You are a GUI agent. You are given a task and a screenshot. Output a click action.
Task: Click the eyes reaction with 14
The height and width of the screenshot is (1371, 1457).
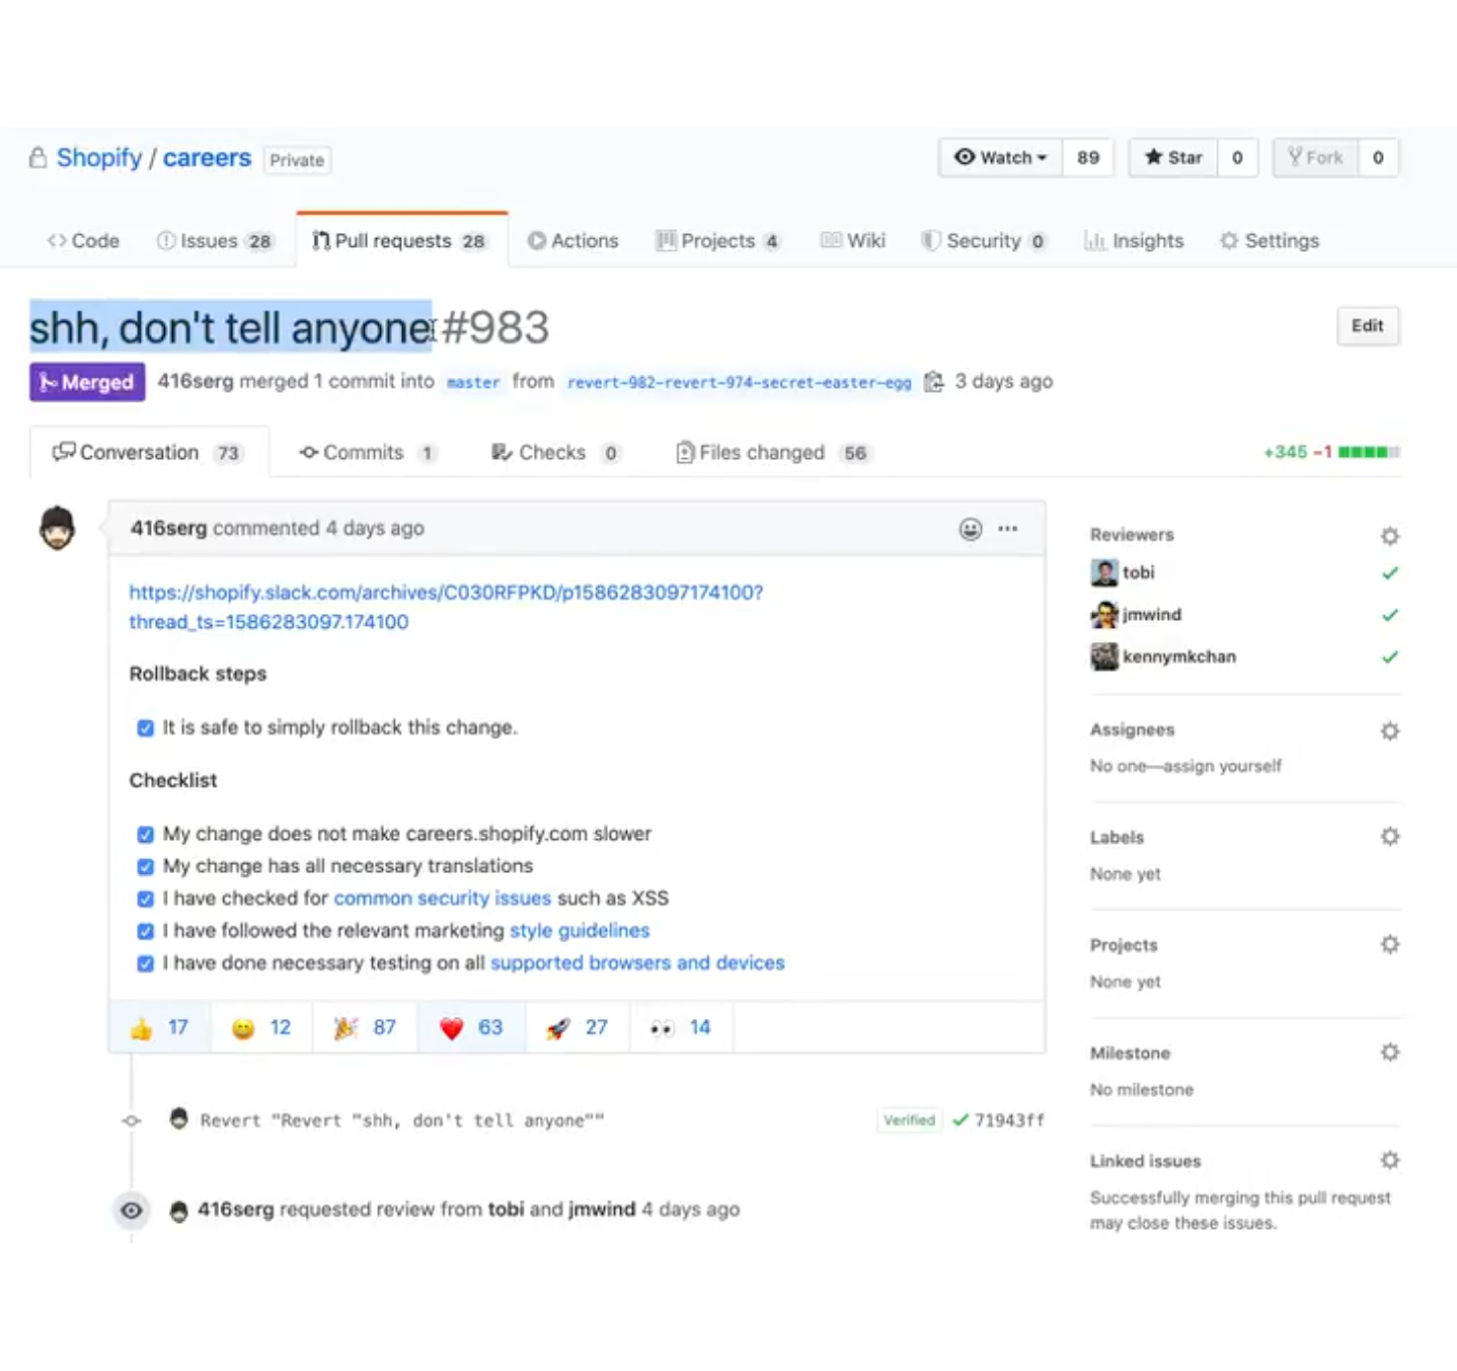[682, 1027]
